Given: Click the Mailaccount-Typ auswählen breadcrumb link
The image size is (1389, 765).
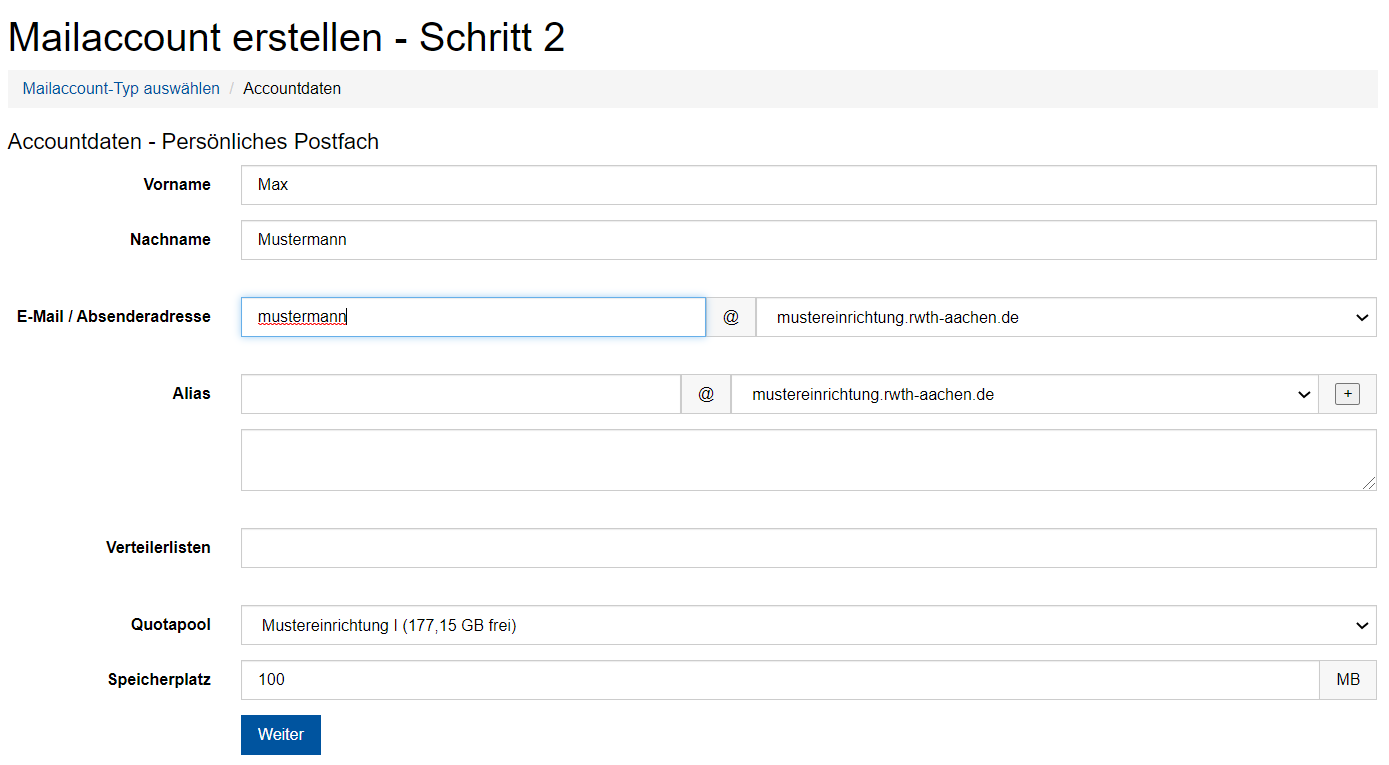Looking at the screenshot, I should (x=120, y=88).
